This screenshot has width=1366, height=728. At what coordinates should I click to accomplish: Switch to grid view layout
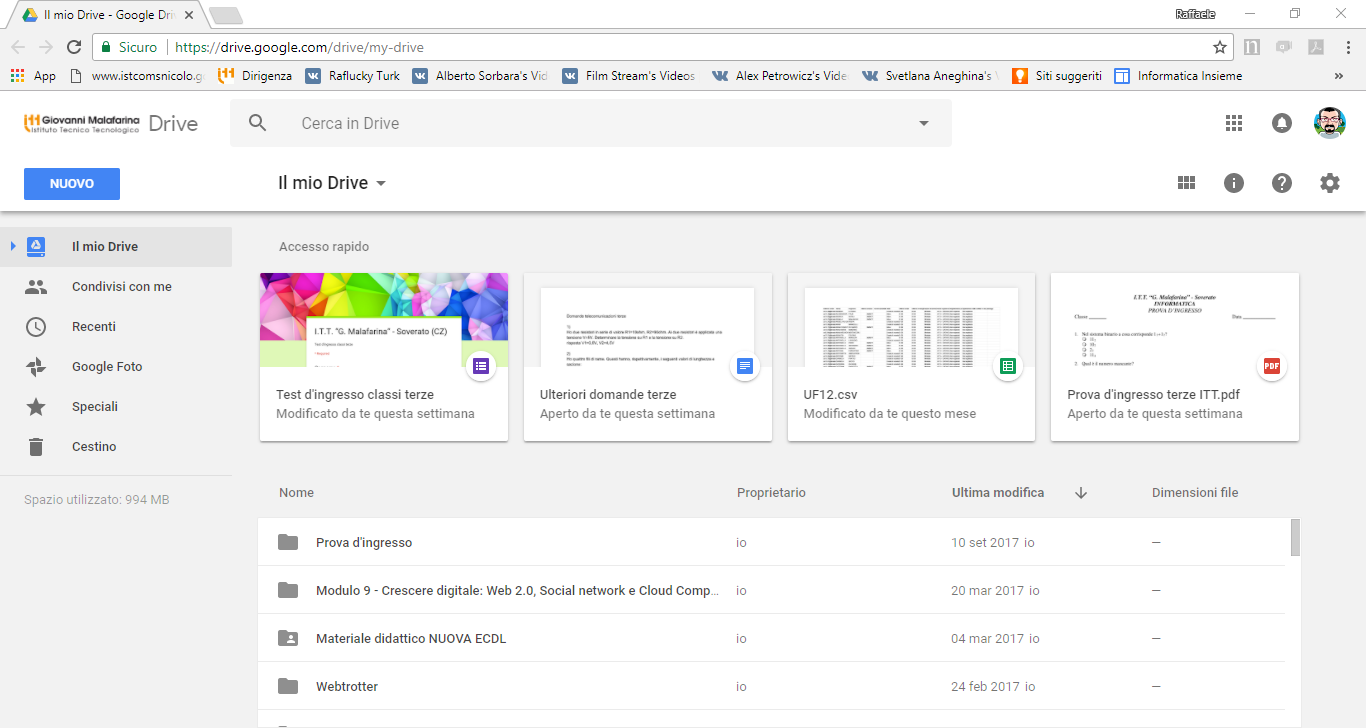click(1186, 183)
